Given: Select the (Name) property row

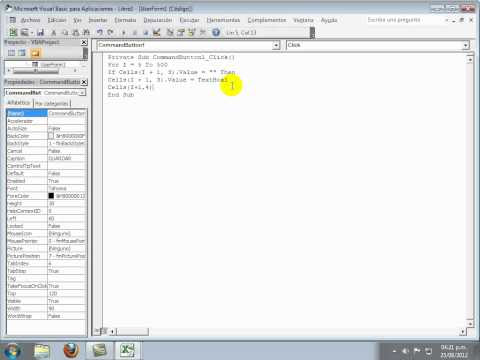Looking at the screenshot, I should pos(47,113).
